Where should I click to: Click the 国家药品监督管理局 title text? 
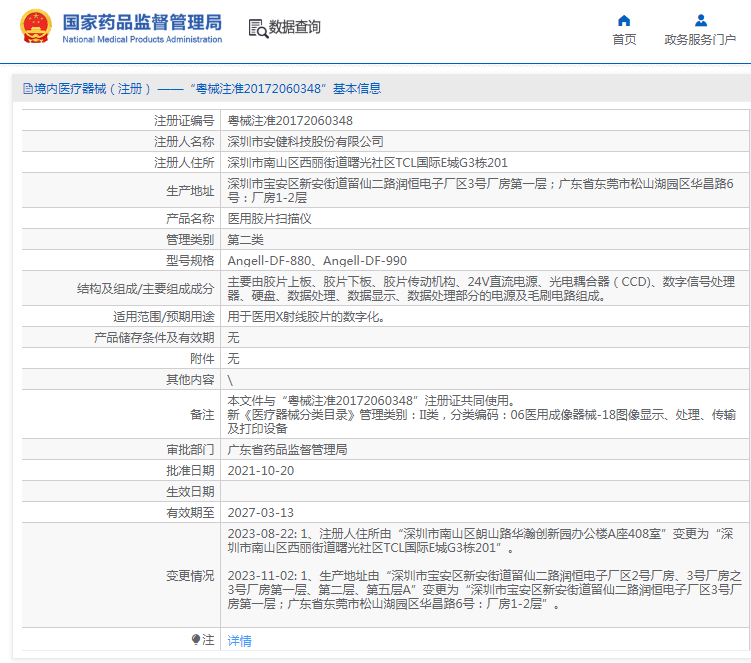pos(142,22)
